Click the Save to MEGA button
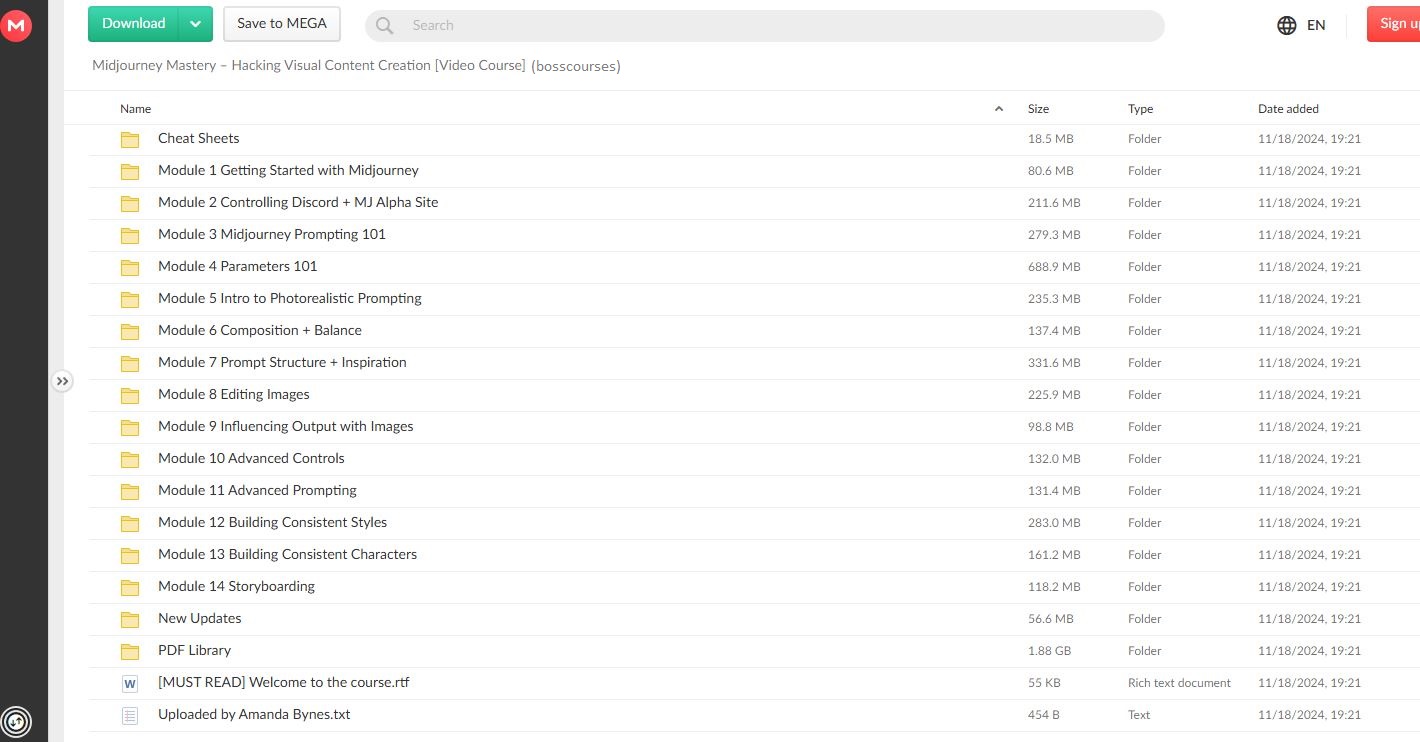1420x742 pixels. coord(282,24)
